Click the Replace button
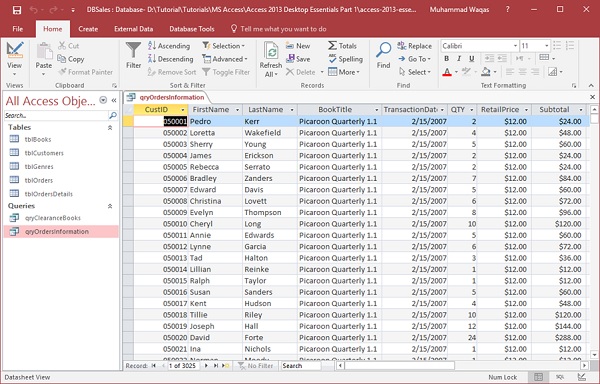This screenshot has height=384, width=600. click(414, 46)
